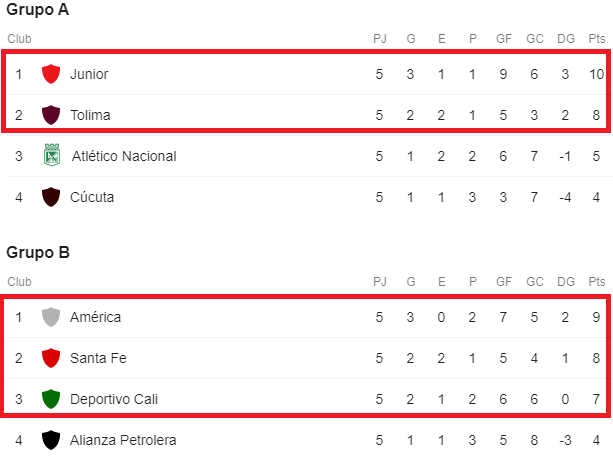Image resolution: width=613 pixels, height=469 pixels.
Task: Open the Alianza Petrolera team link
Action: pyautogui.click(x=125, y=440)
